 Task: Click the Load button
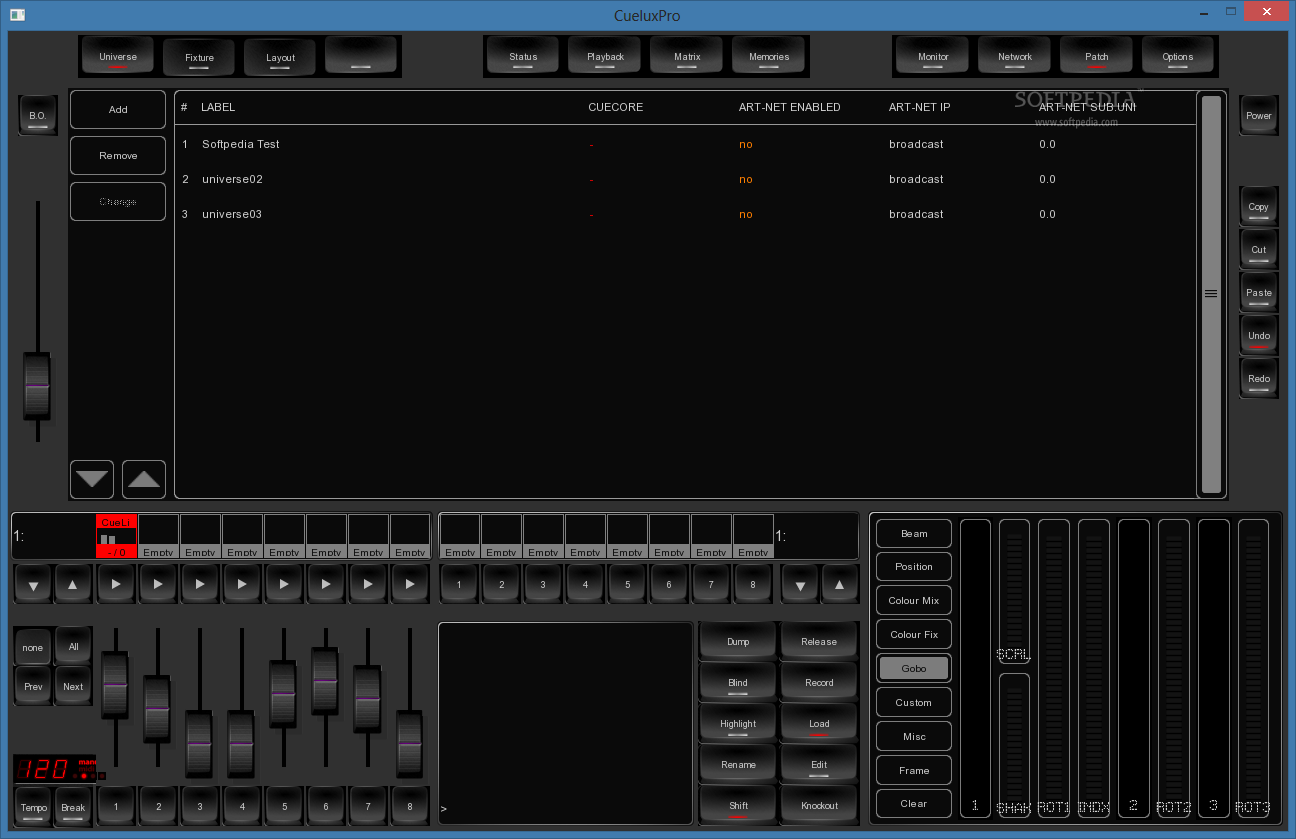[819, 723]
